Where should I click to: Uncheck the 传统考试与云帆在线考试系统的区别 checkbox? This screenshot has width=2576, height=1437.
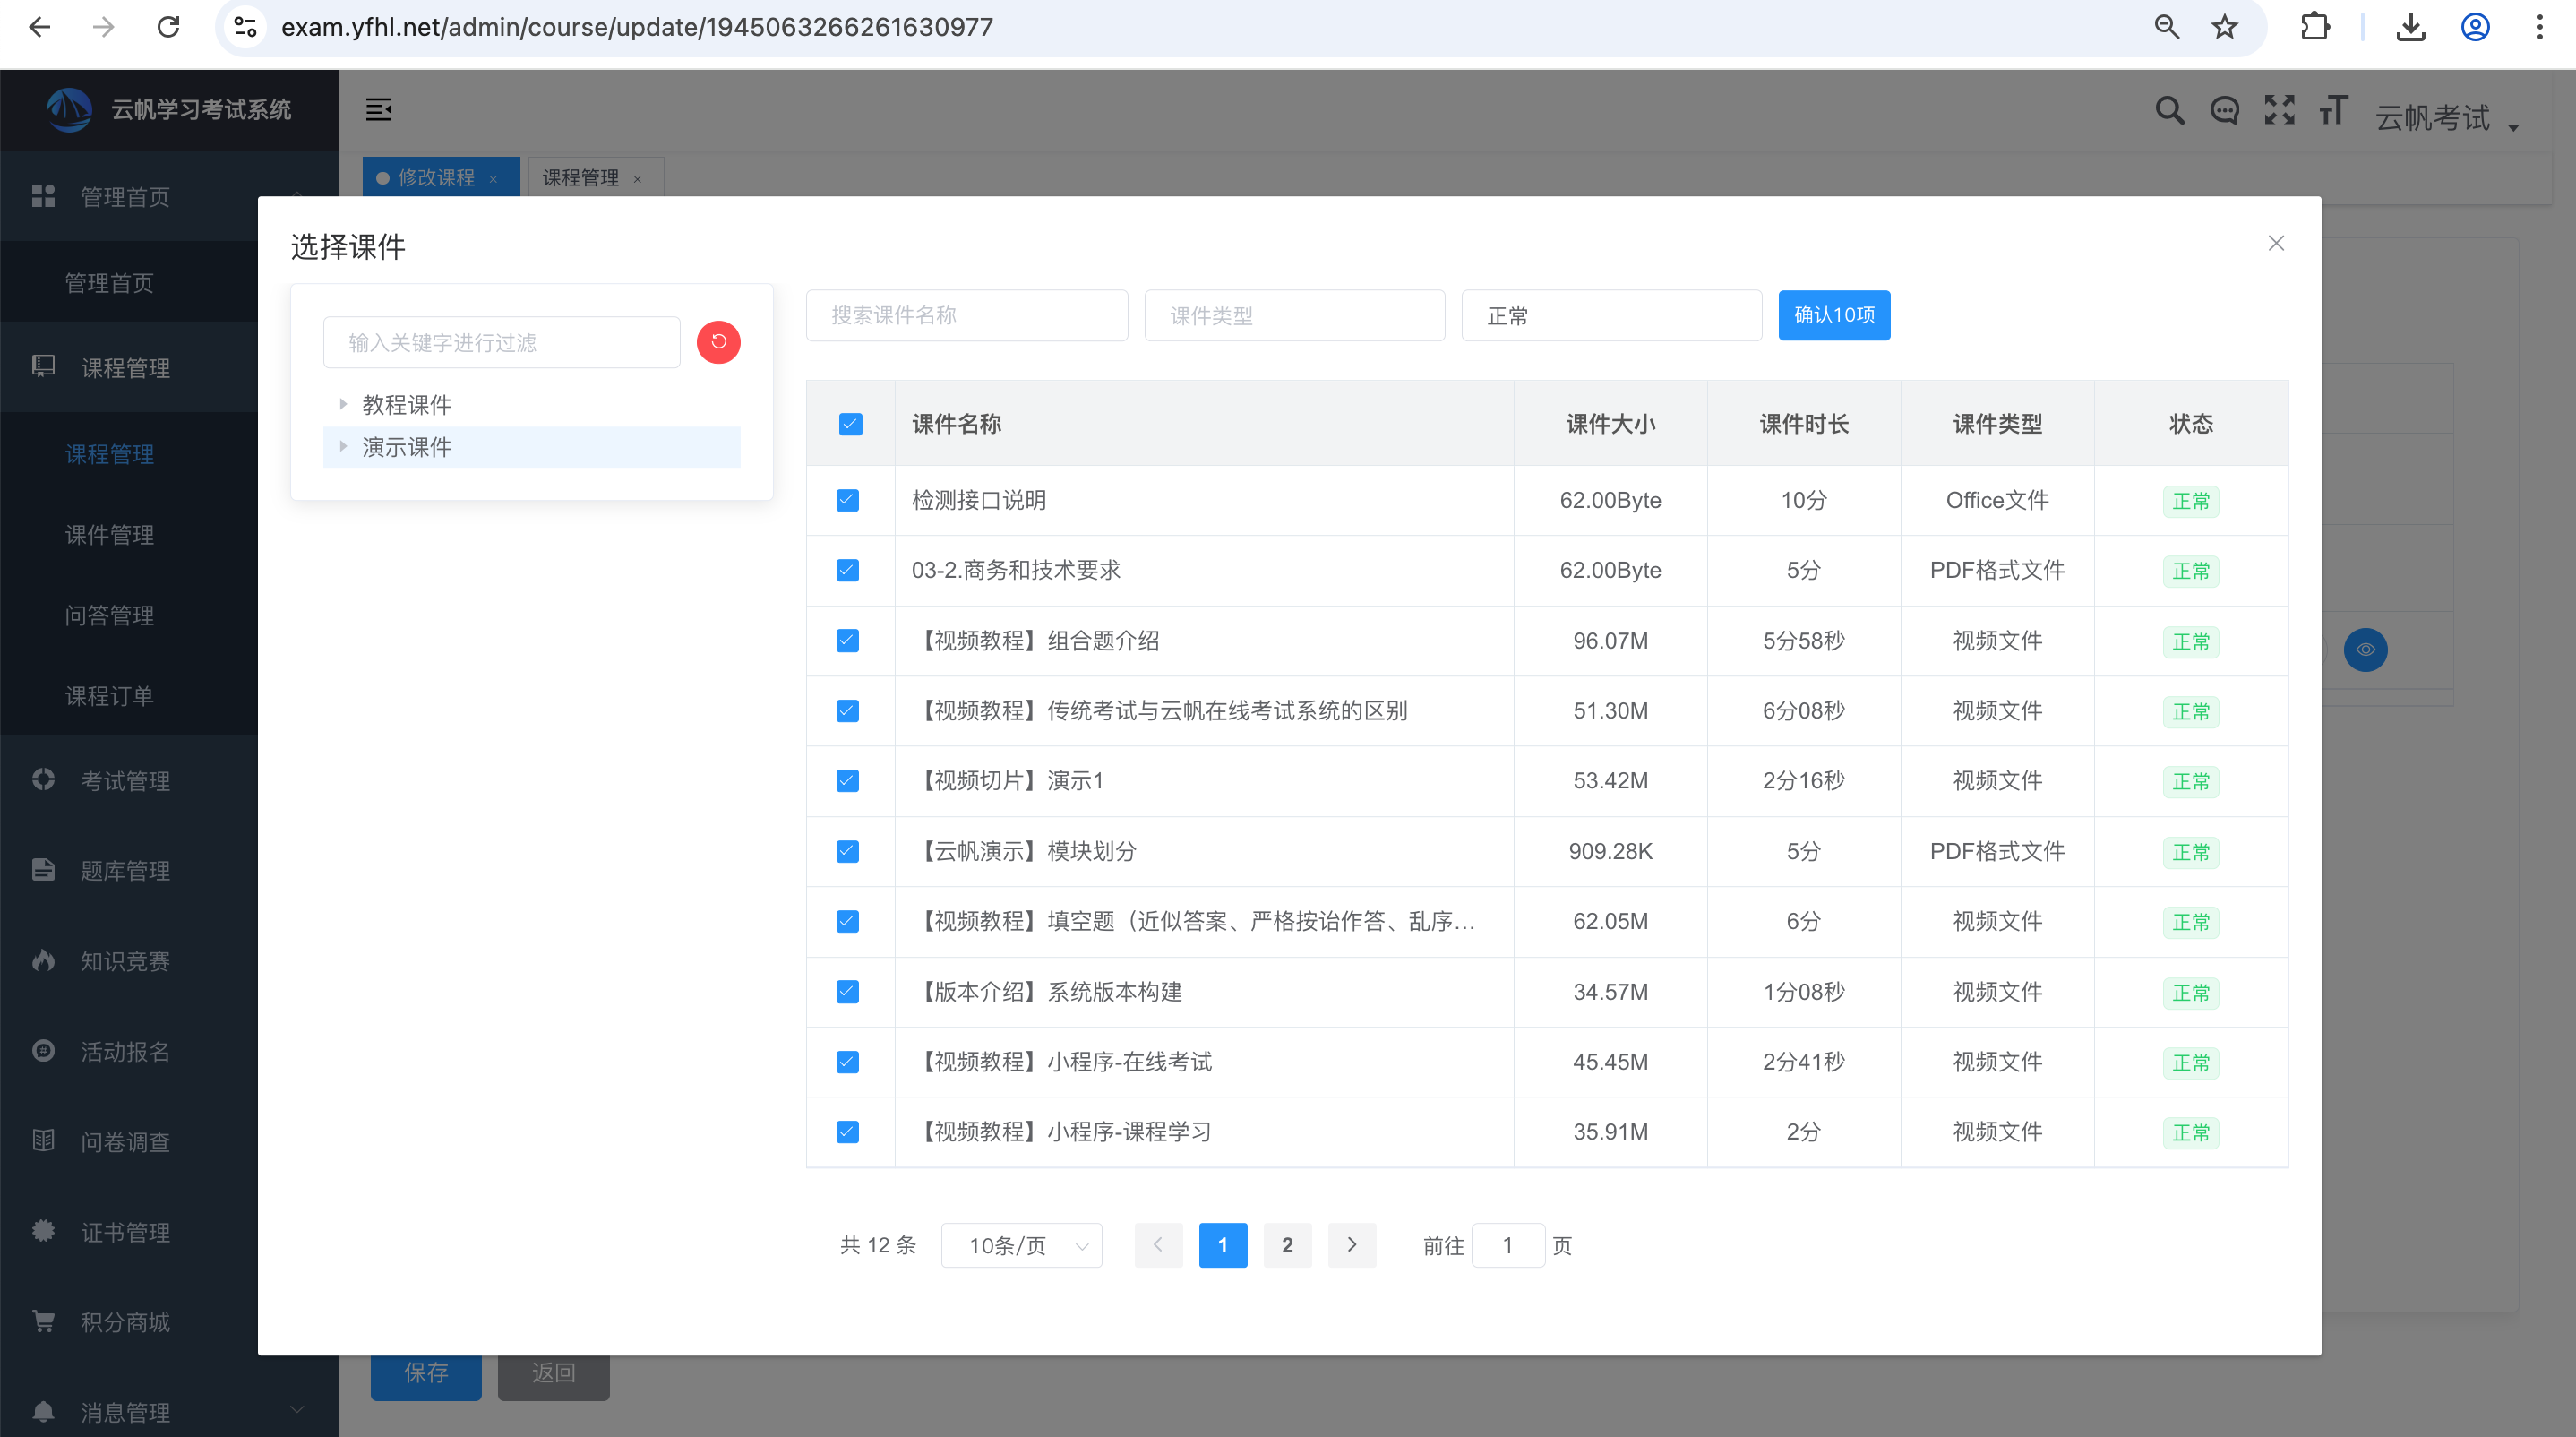[847, 710]
